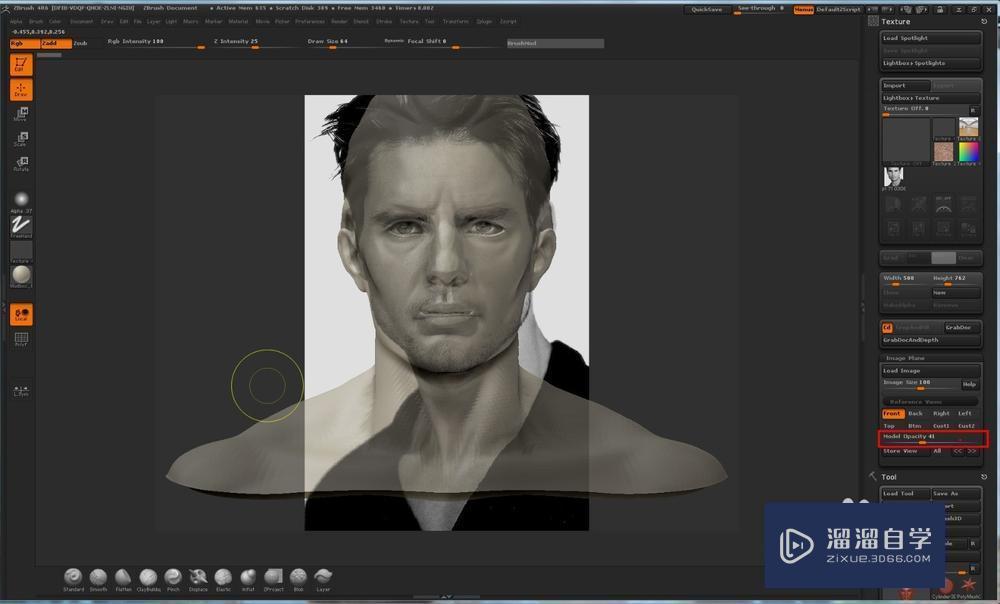Screen dimensions: 1000x604
Task: Click the Store View button
Action: coord(904,451)
